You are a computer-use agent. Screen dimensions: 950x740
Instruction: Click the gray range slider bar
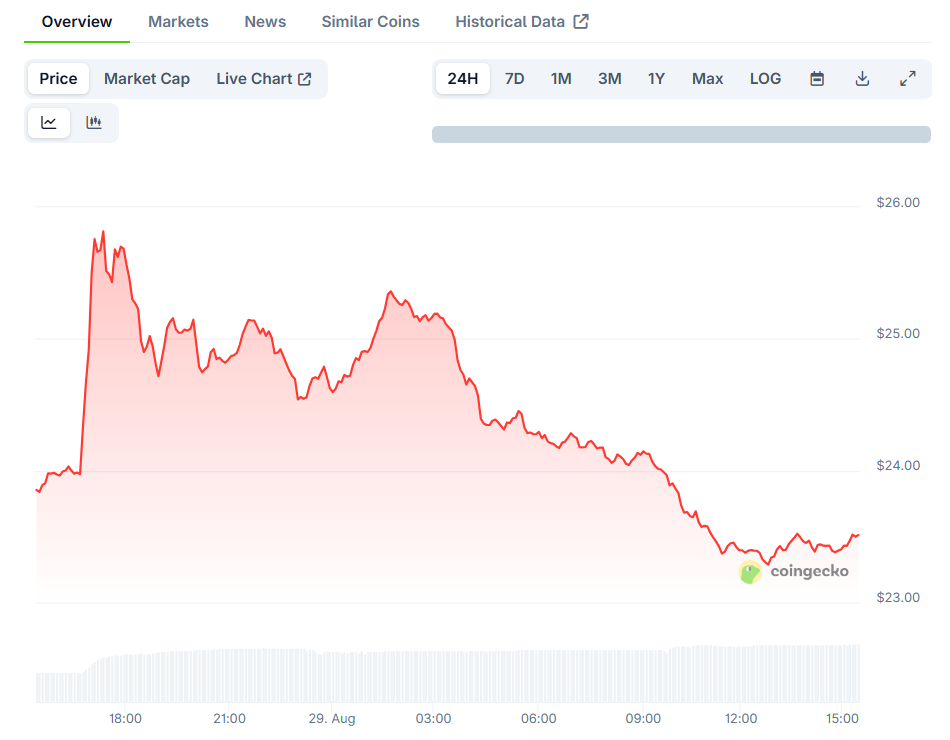[x=681, y=135]
